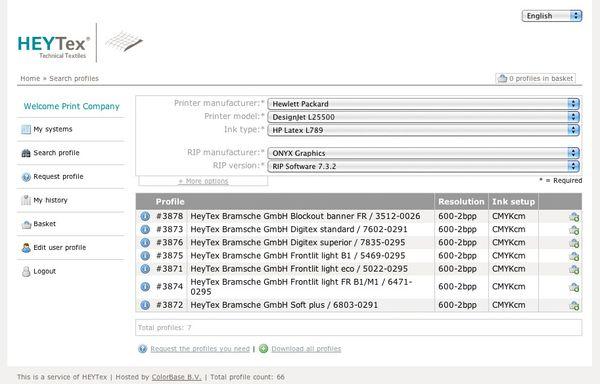Select HeyTex Bramsche GmbH Soft plus / 6803-0291
600x384 pixels.
pos(284,305)
